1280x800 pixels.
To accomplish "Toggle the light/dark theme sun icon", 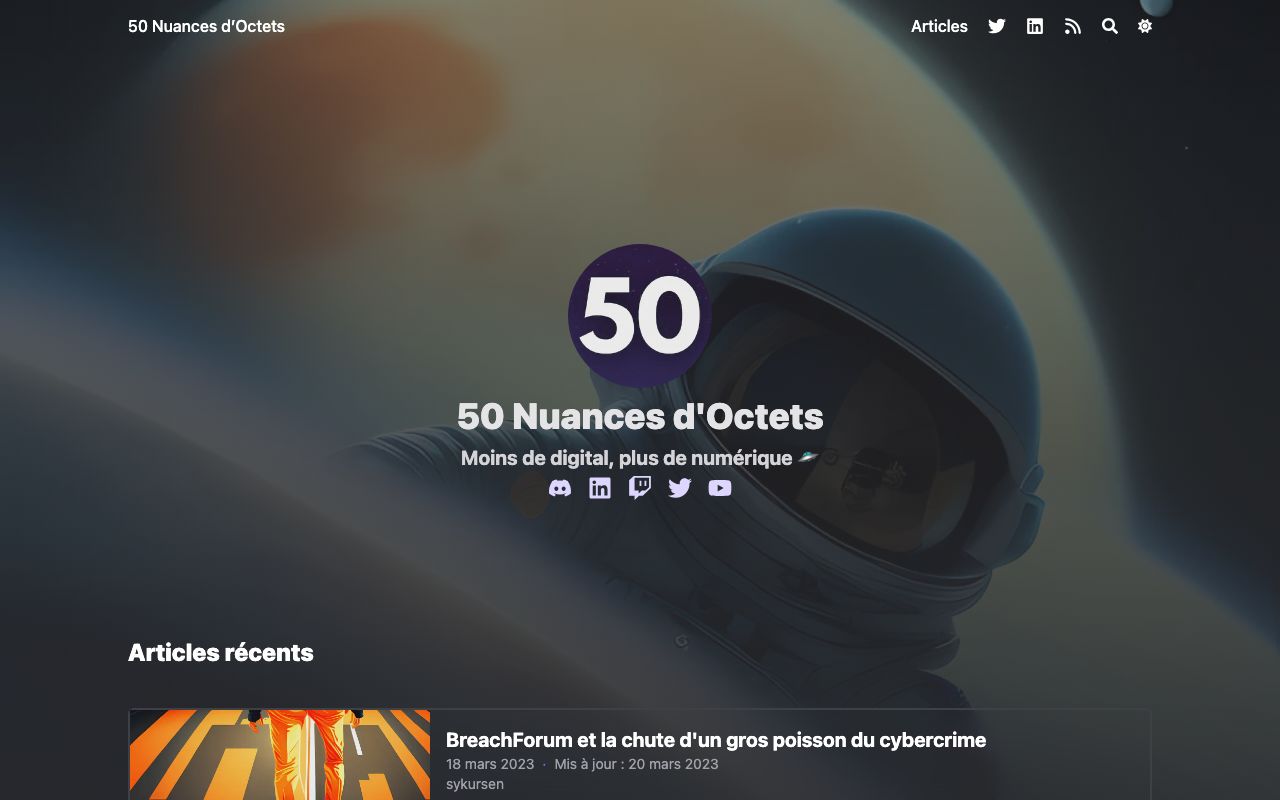I will (1145, 27).
